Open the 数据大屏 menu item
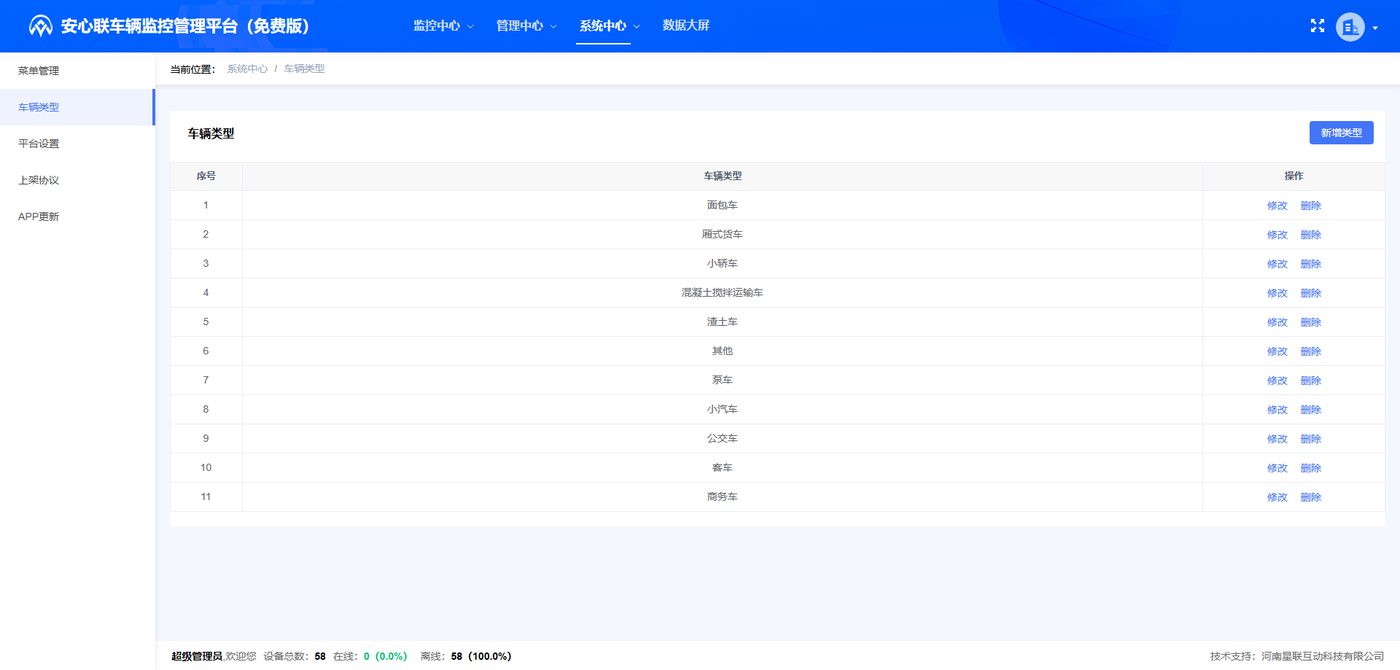 686,26
